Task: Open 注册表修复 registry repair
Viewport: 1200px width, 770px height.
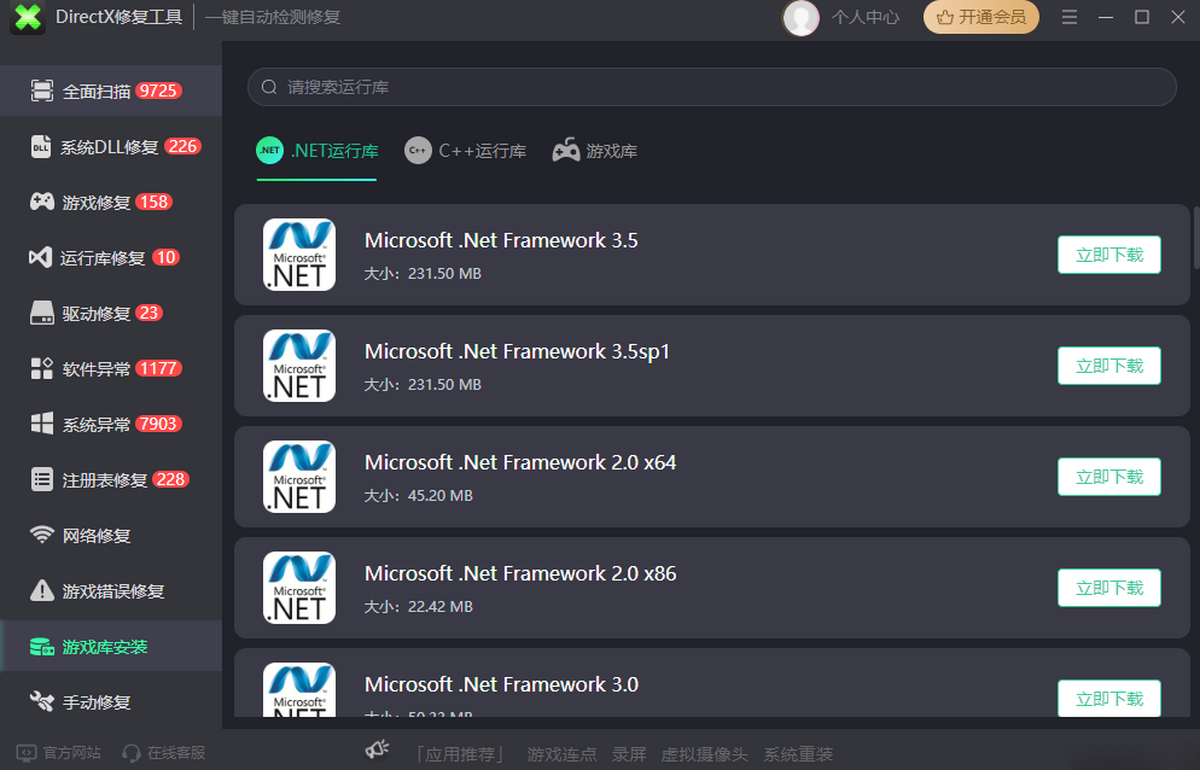Action: [x=104, y=480]
